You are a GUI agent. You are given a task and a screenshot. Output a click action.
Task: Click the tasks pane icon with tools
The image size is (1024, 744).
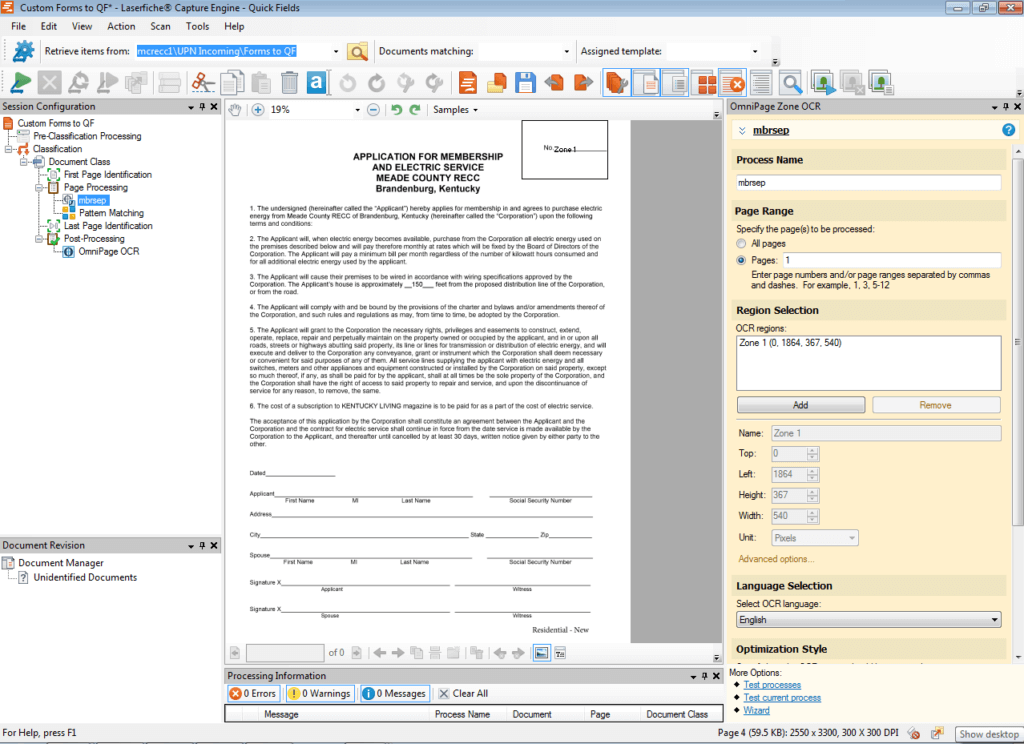616,83
